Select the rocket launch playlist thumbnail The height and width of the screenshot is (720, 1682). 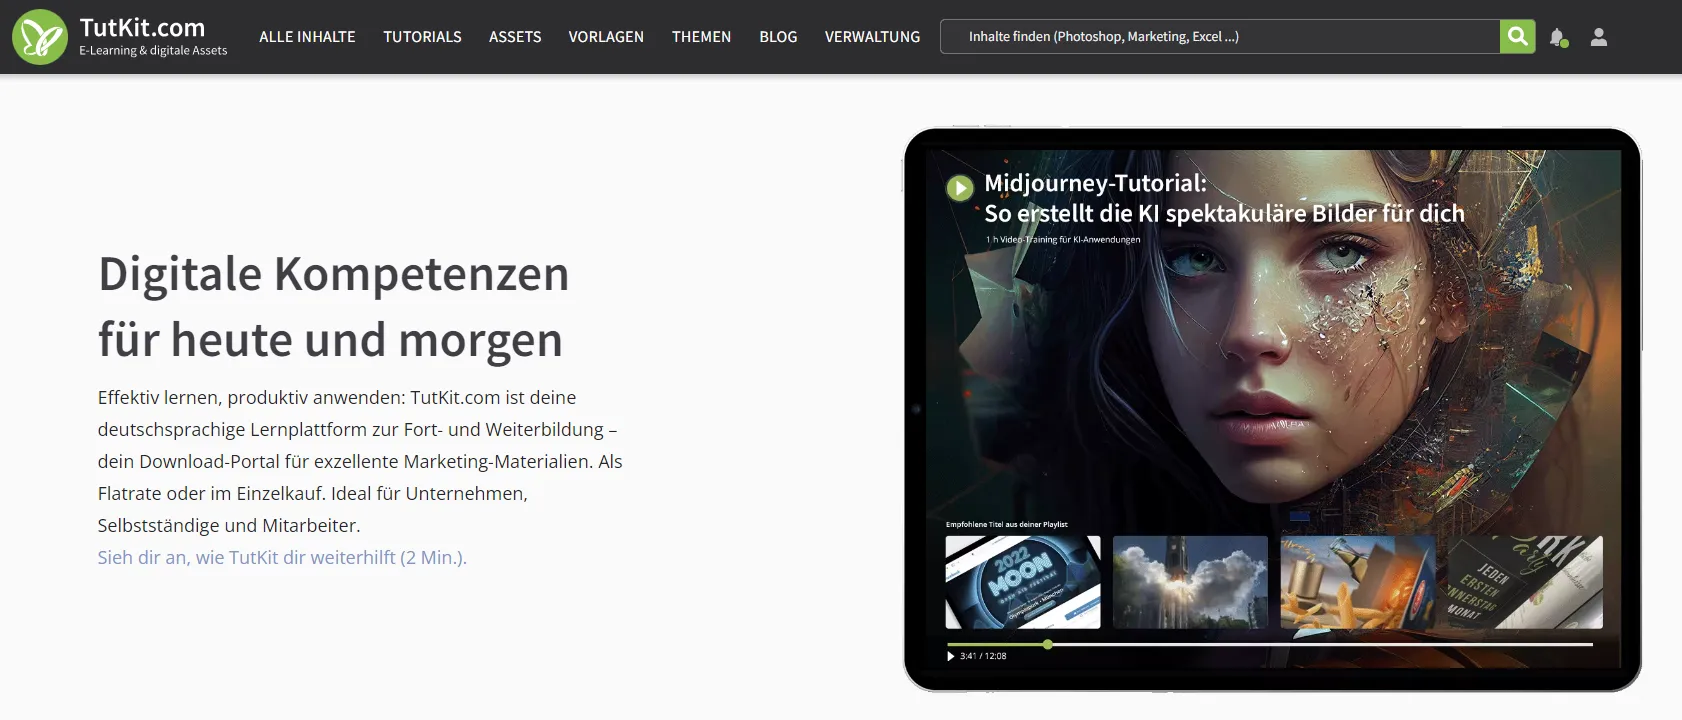[1190, 582]
